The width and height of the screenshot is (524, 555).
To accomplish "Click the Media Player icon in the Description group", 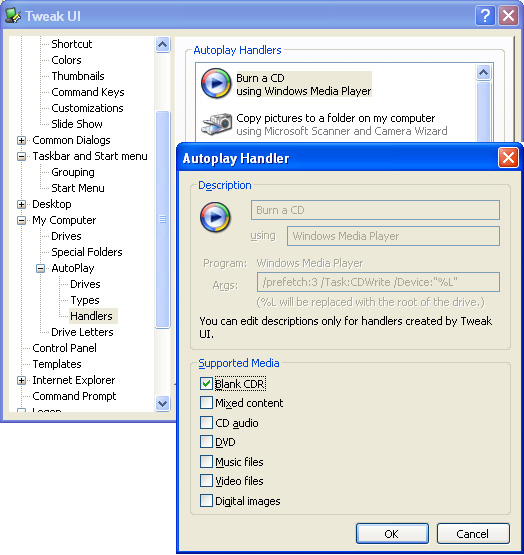I will [x=215, y=217].
